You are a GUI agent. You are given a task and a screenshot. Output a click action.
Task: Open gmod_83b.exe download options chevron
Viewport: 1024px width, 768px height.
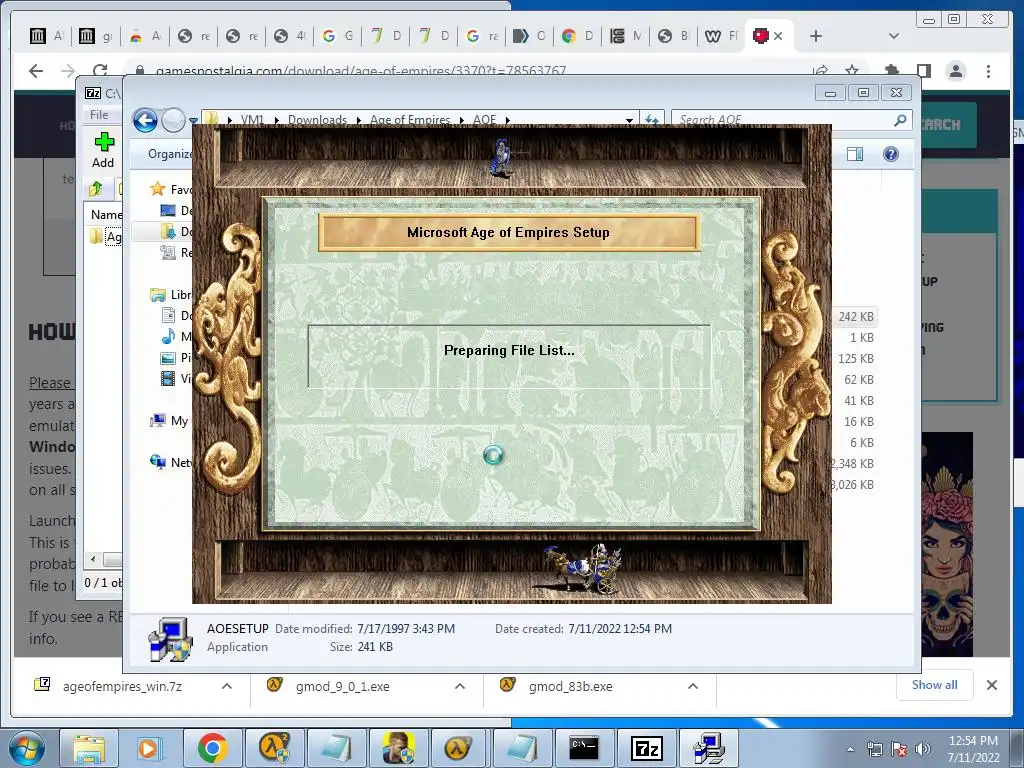coord(693,686)
